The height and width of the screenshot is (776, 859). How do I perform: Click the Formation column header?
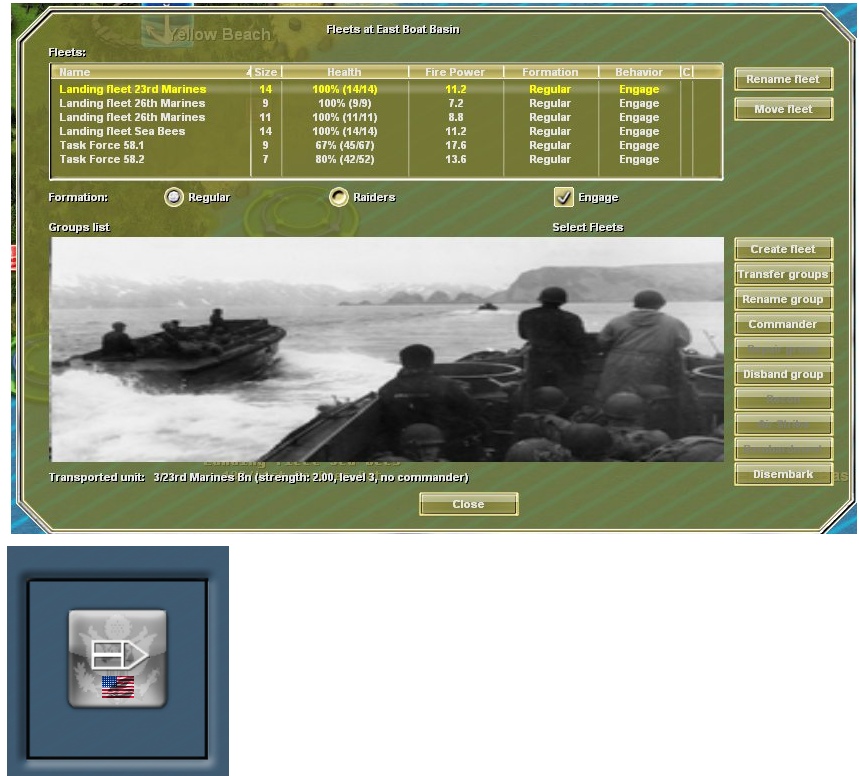click(550, 72)
